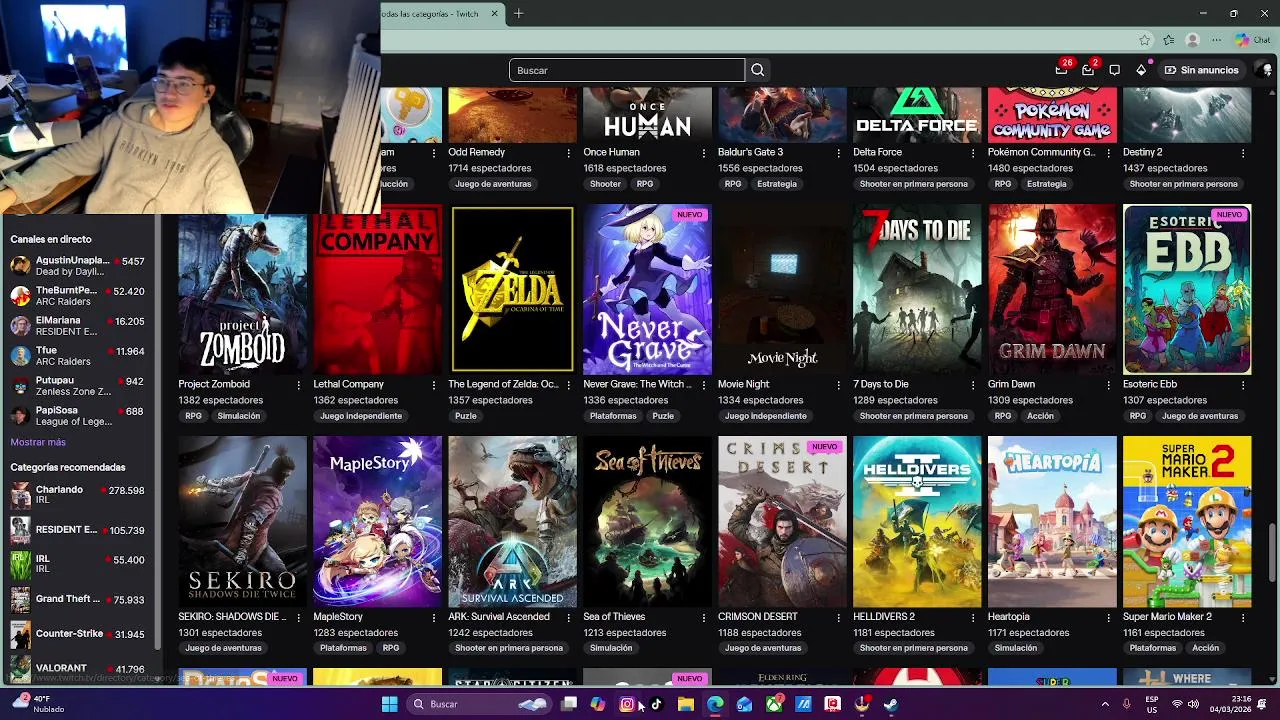Open Xbox app from the taskbar
Image resolution: width=1280 pixels, height=720 pixels.
(774, 704)
